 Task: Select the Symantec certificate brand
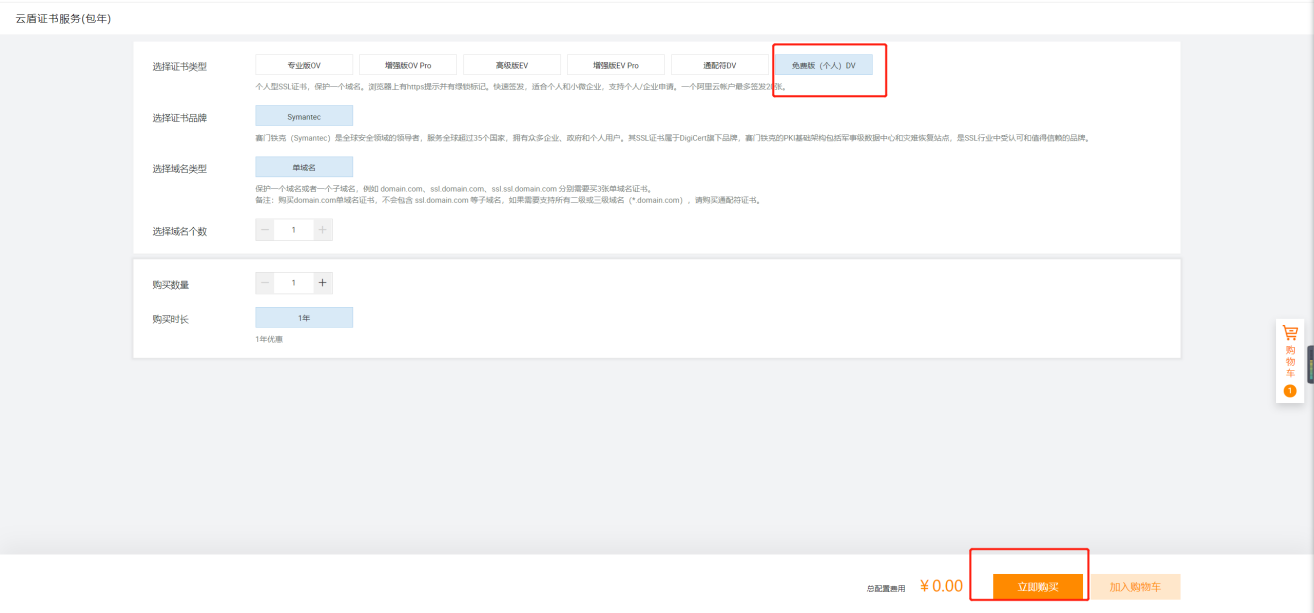(x=304, y=116)
